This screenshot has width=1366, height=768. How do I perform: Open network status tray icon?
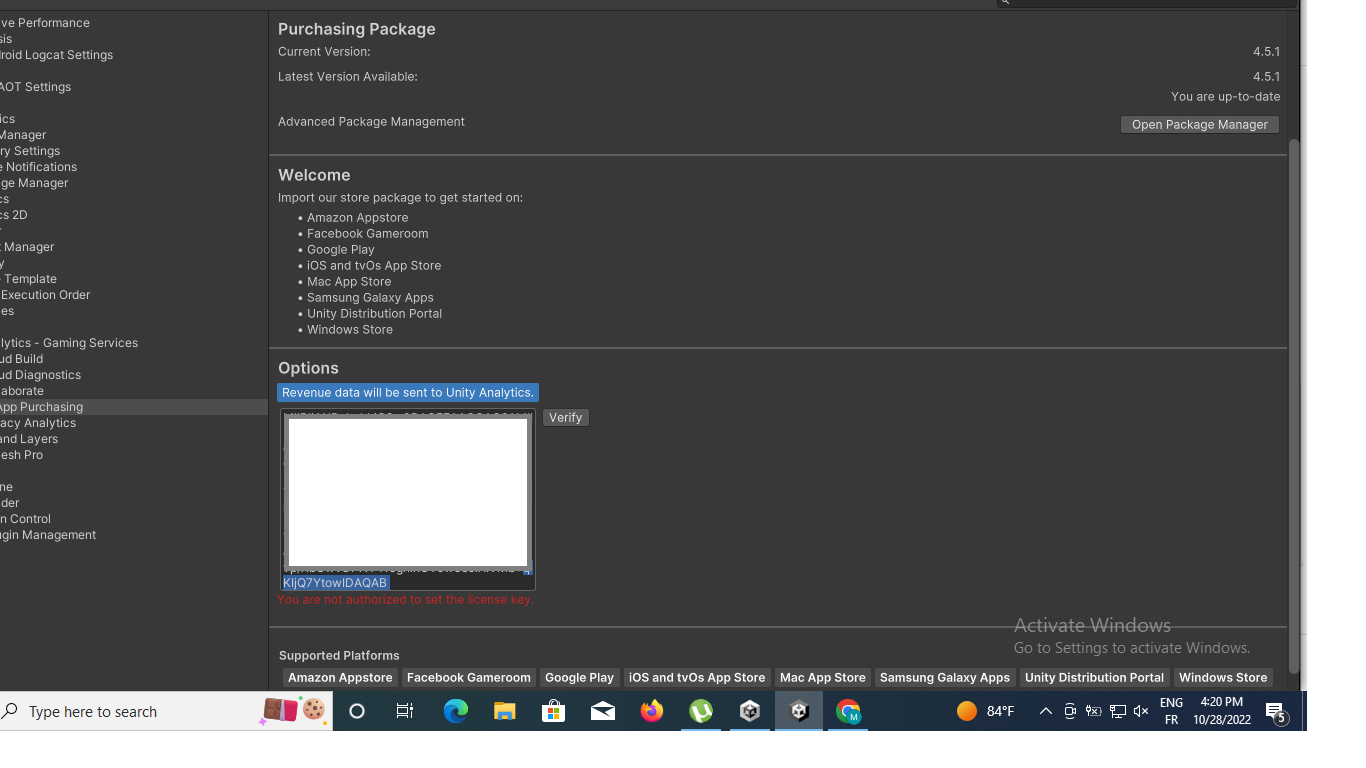[x=1118, y=711]
